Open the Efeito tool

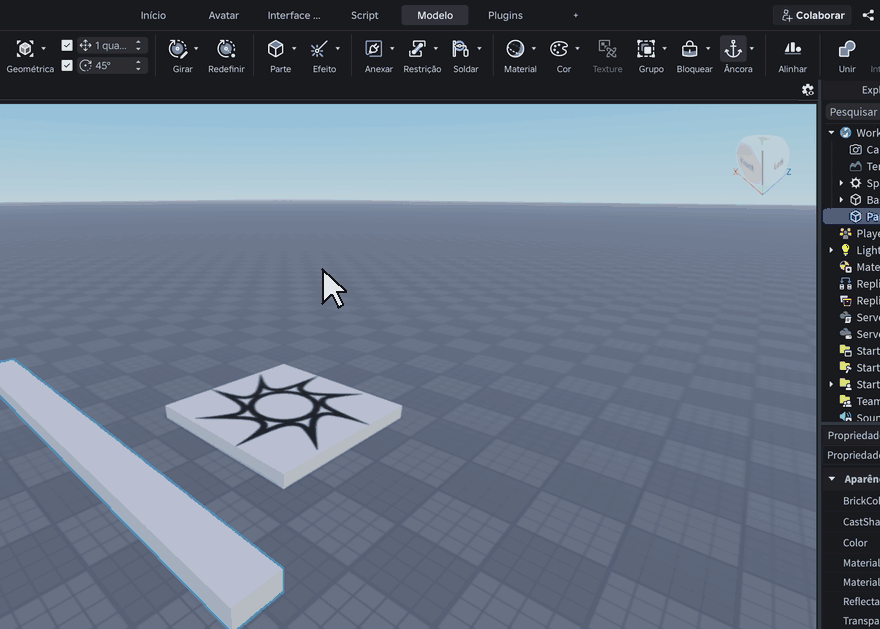318,49
